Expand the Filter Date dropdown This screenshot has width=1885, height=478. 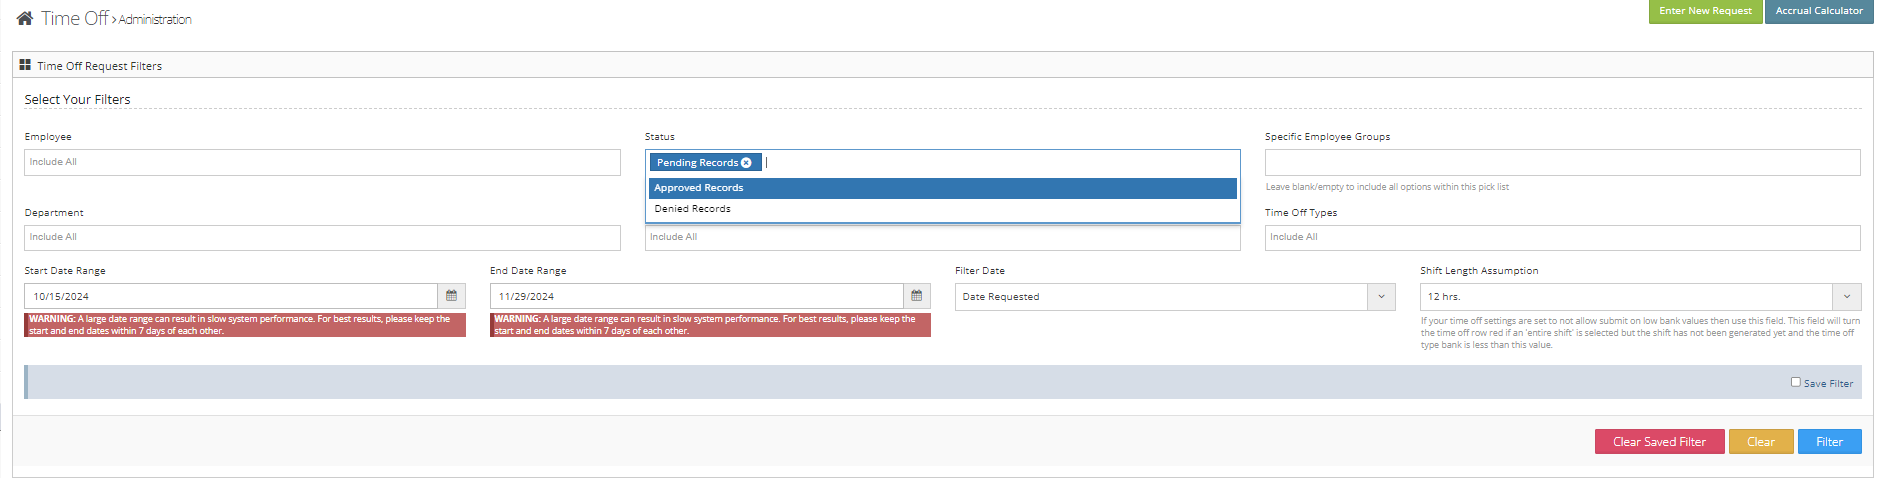coord(1381,297)
